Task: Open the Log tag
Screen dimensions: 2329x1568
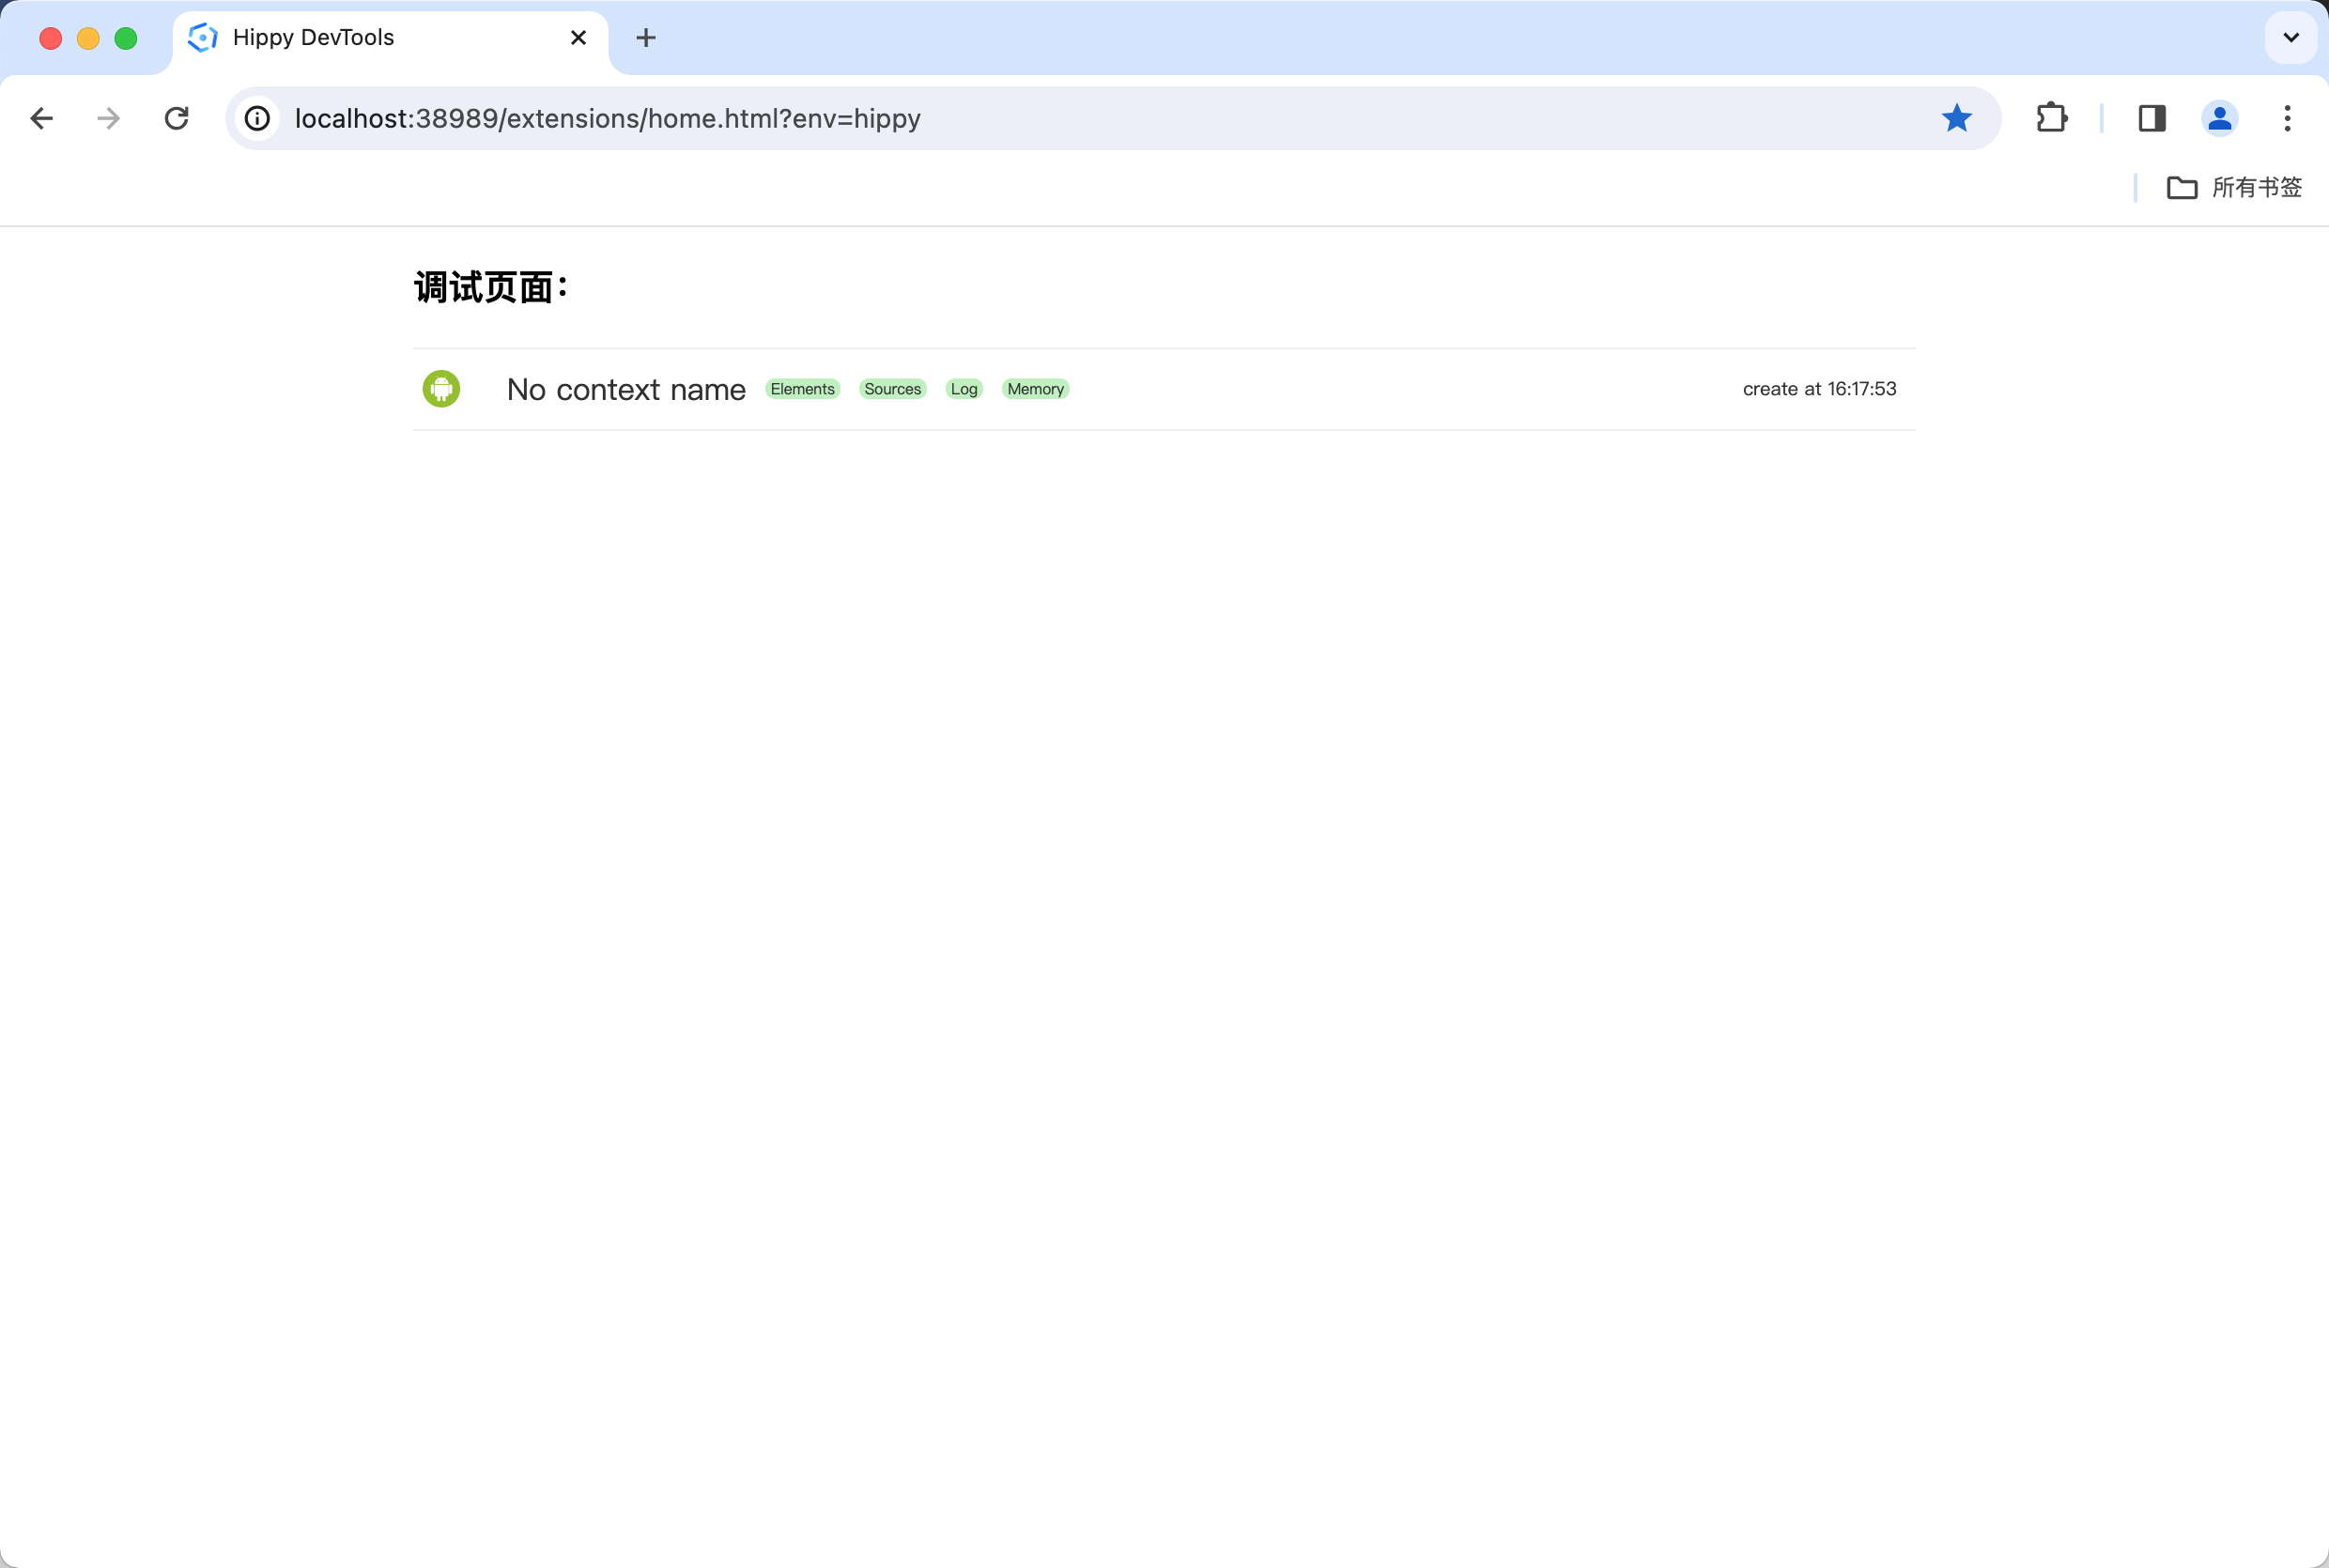Action: 964,389
